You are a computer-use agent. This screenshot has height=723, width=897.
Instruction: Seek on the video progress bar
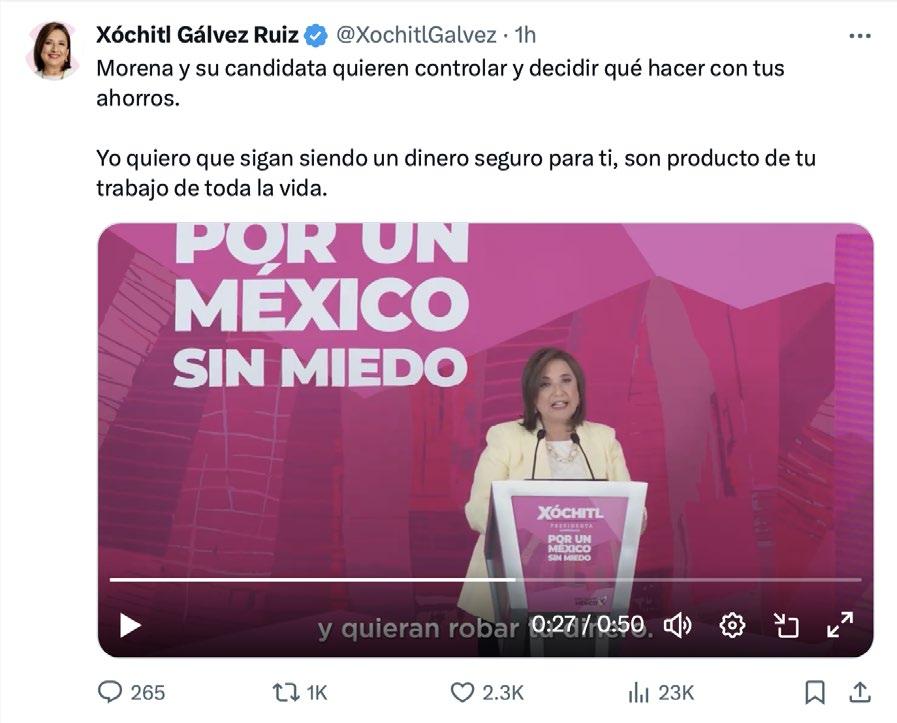[485, 579]
